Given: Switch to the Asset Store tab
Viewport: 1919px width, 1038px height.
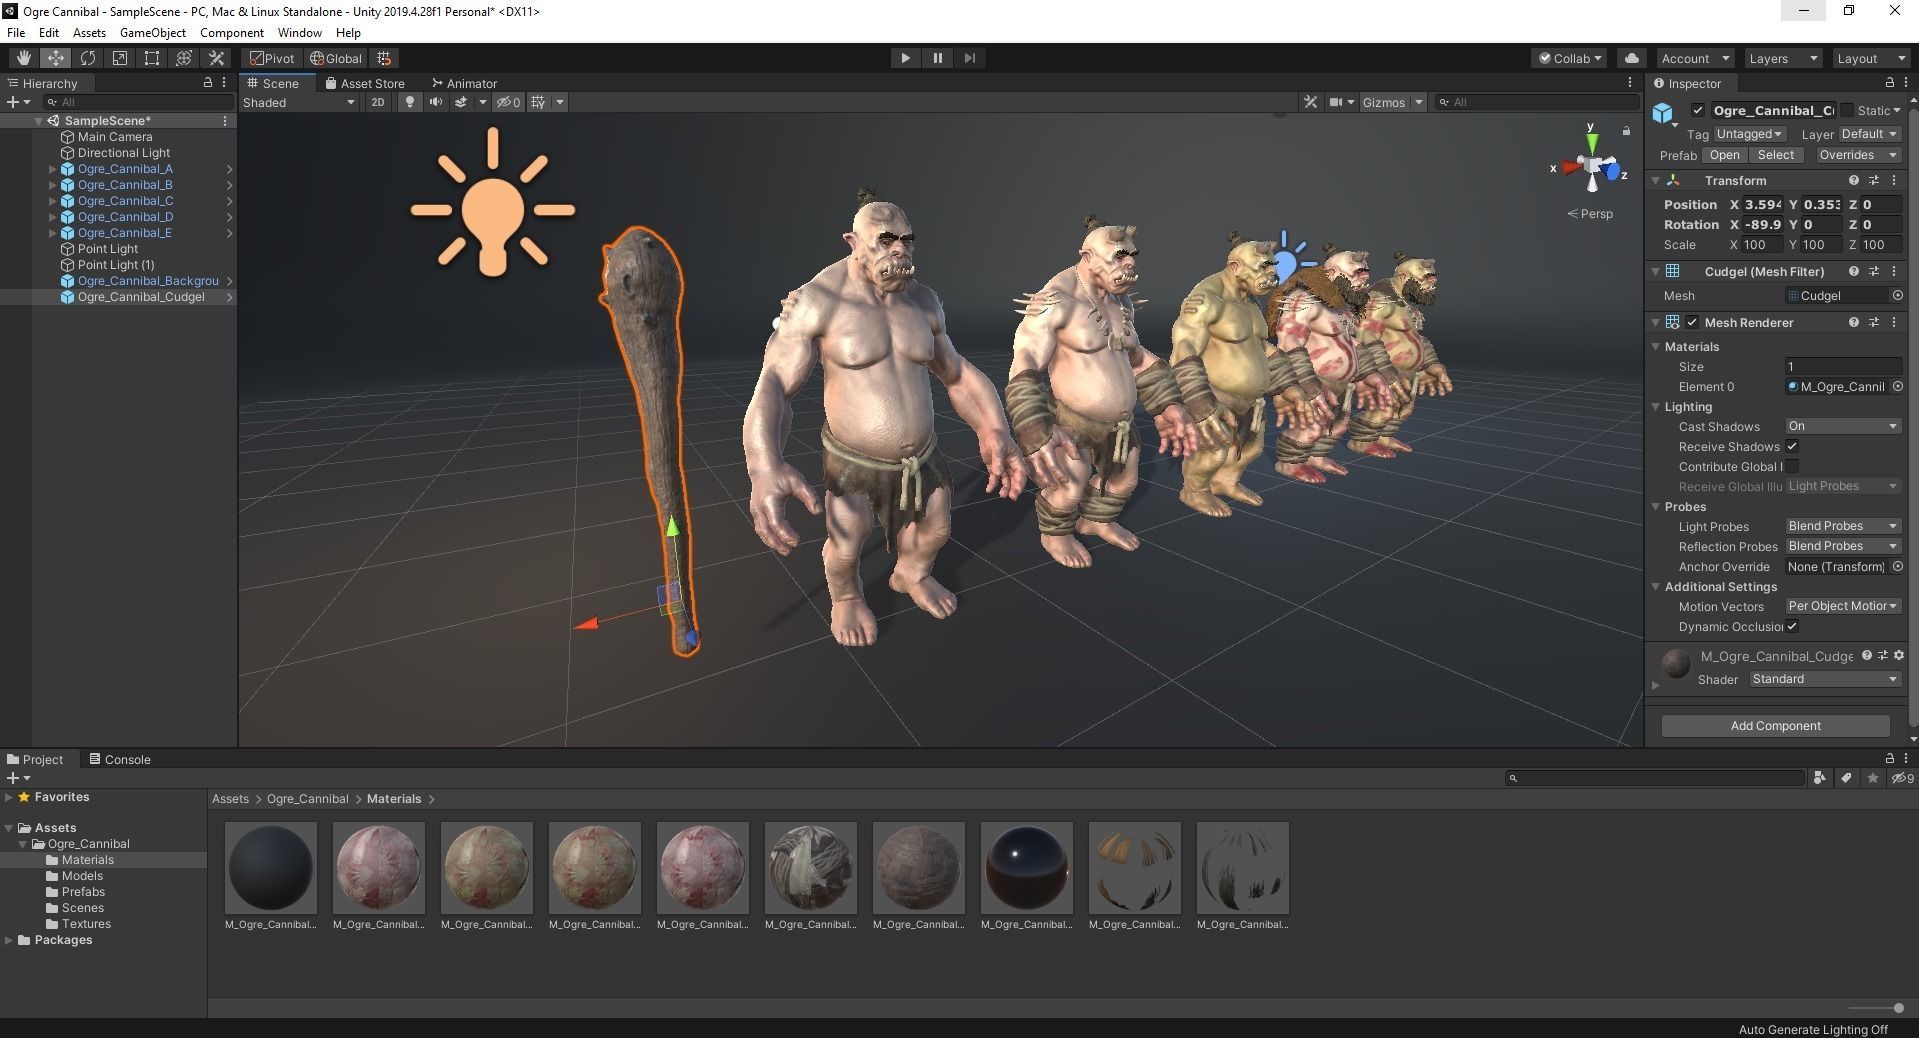Looking at the screenshot, I should click(x=365, y=83).
